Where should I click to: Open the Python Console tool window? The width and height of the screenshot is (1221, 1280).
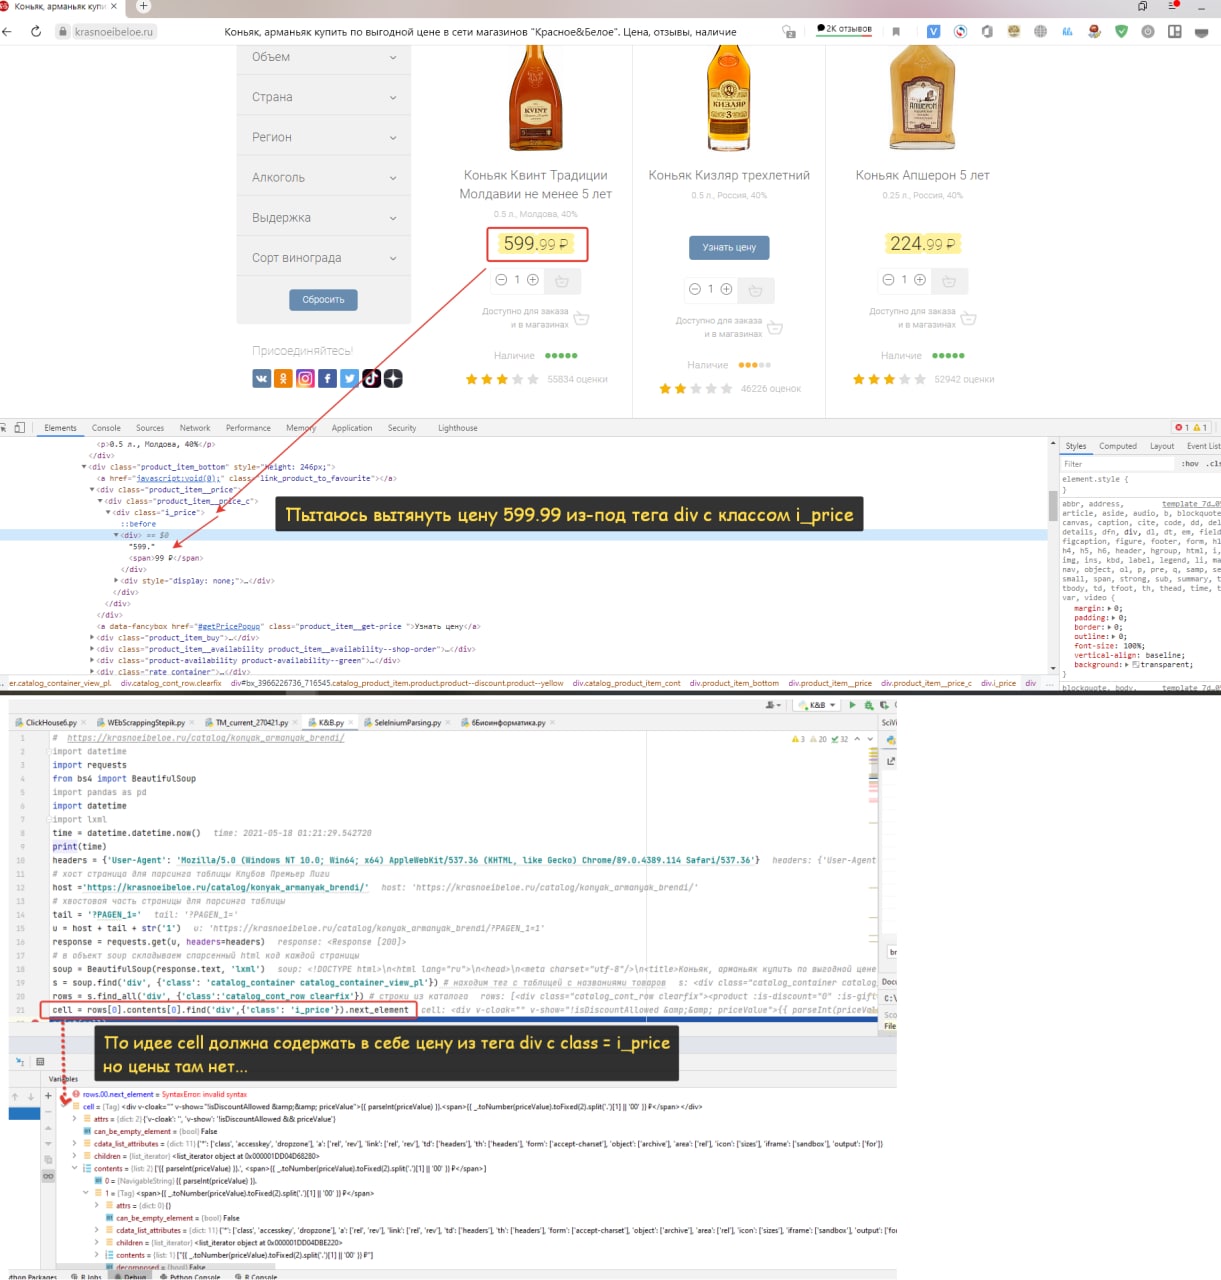[188, 1276]
